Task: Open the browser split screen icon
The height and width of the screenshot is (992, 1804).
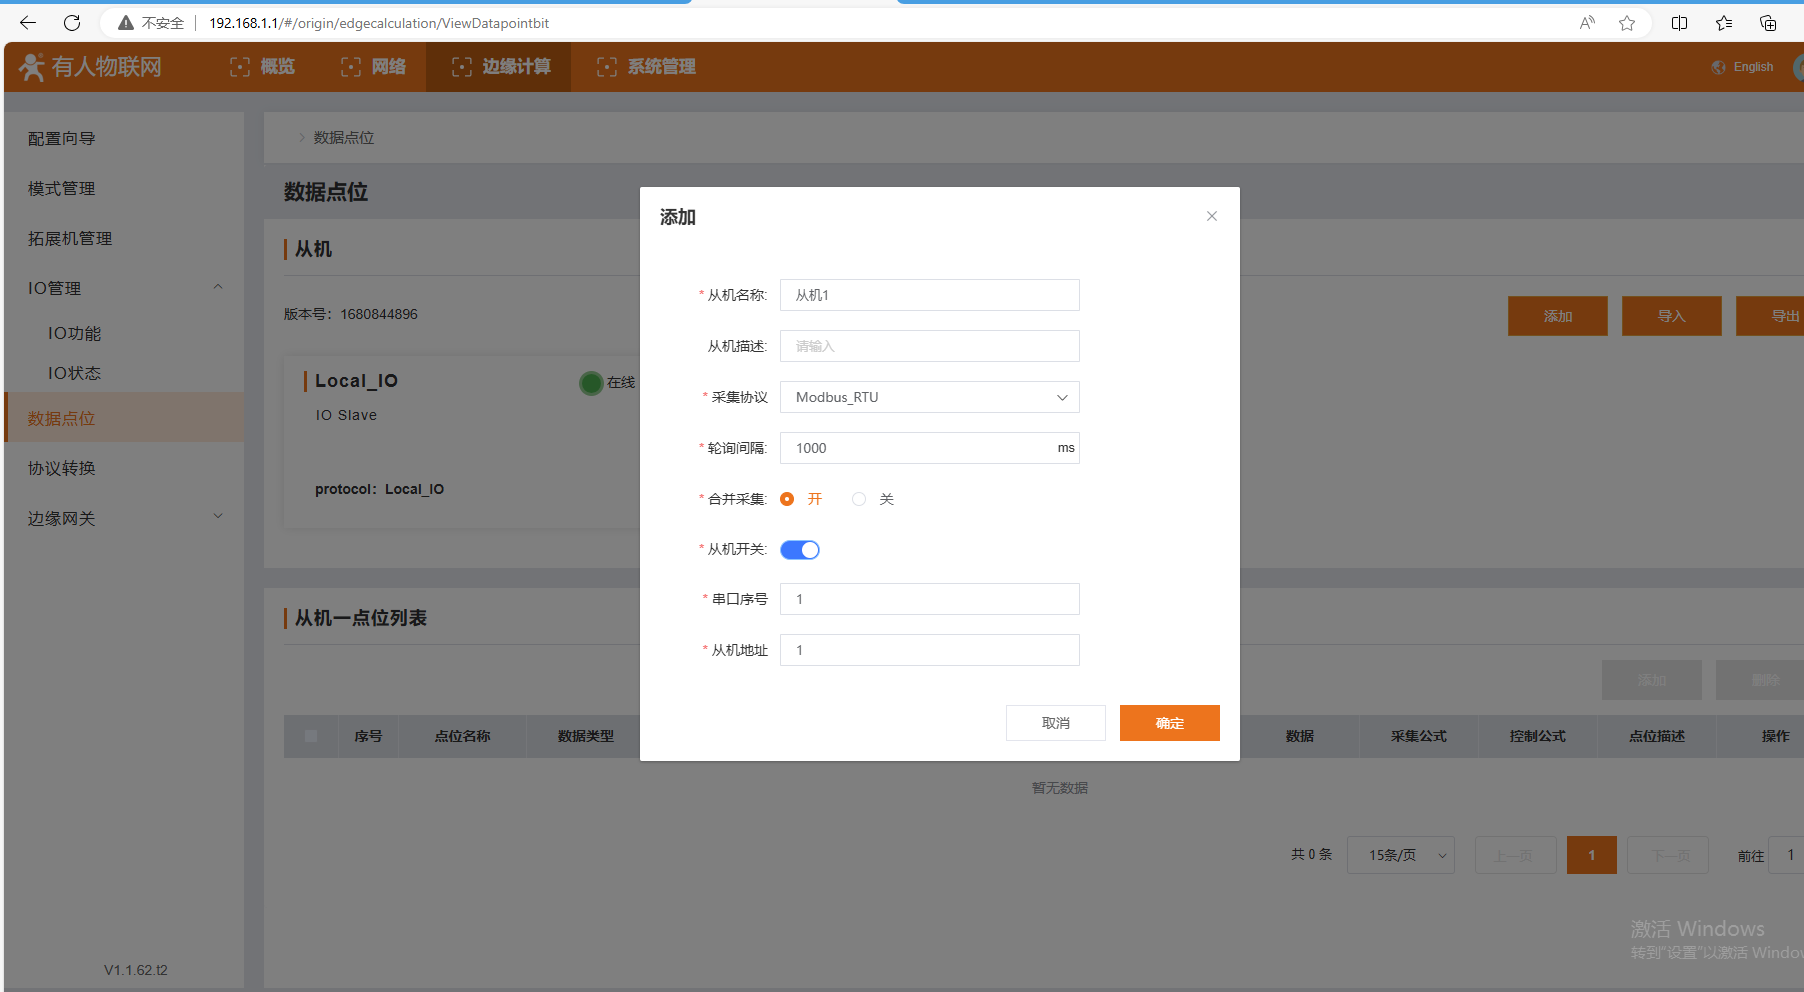Action: [1679, 23]
